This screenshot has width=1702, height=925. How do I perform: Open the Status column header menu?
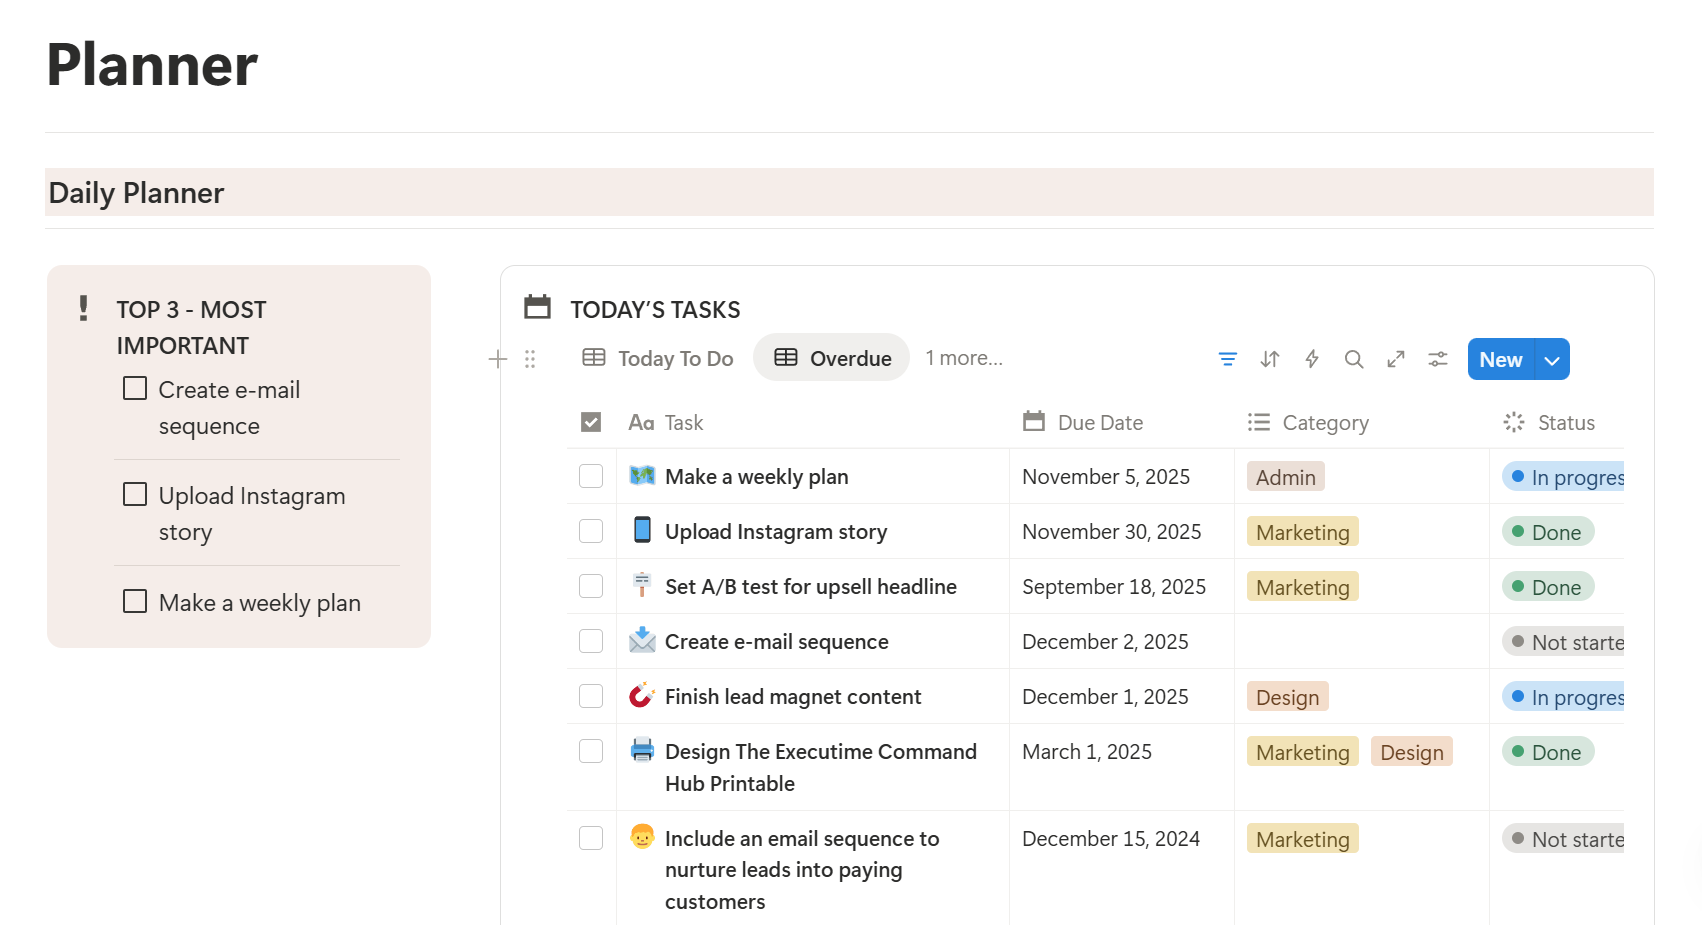[x=1564, y=423]
